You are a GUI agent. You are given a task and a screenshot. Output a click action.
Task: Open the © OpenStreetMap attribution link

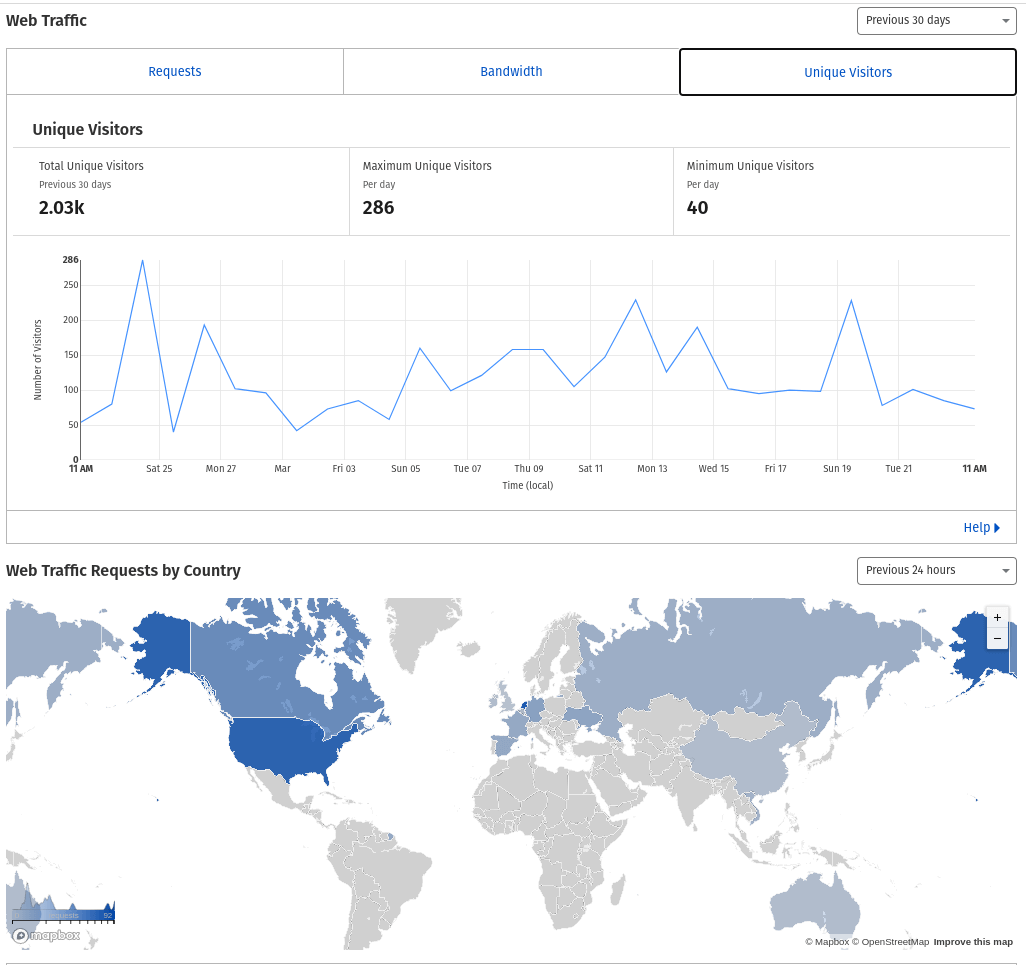pyautogui.click(x=890, y=942)
